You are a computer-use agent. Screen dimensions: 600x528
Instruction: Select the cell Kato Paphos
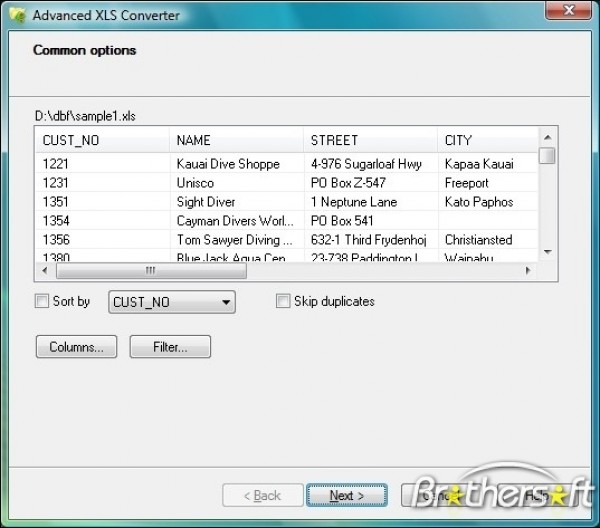click(488, 202)
